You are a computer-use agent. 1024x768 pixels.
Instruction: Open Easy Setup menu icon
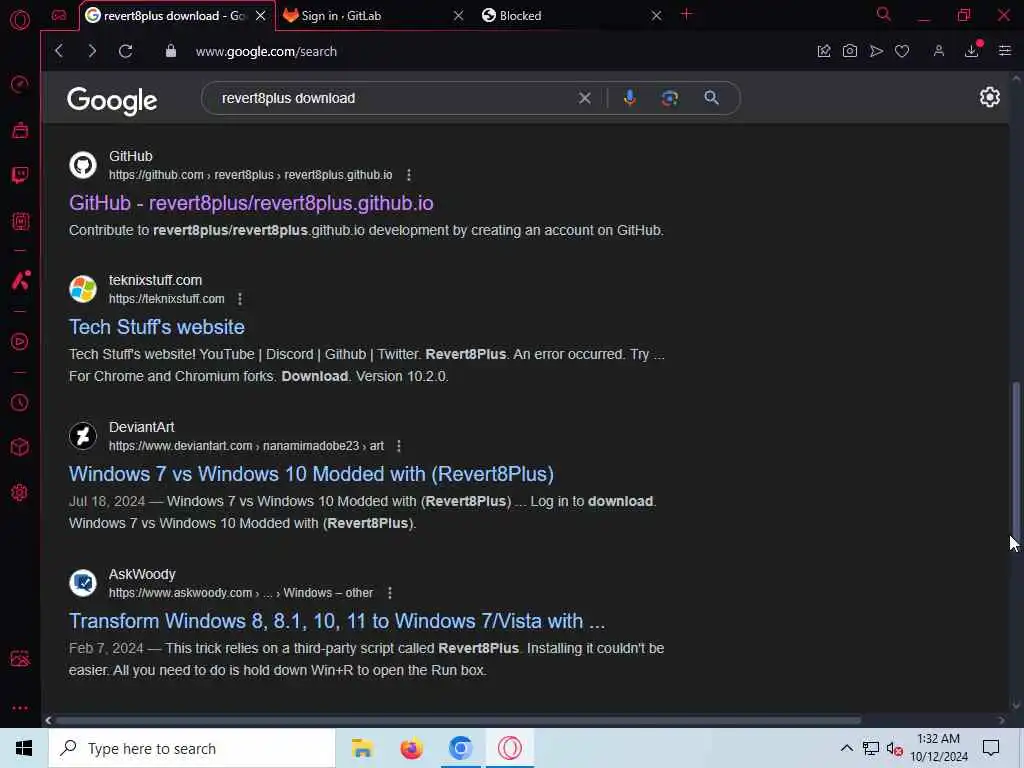[1004, 51]
